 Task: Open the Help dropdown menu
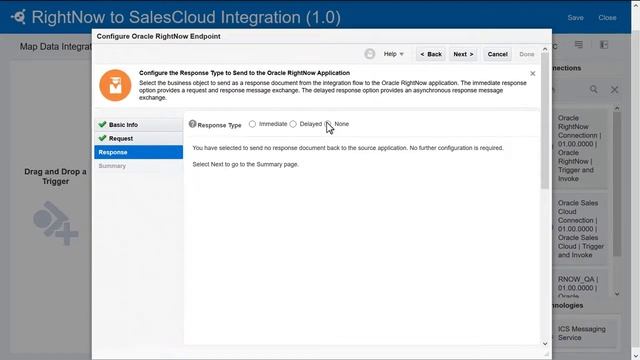[393, 54]
